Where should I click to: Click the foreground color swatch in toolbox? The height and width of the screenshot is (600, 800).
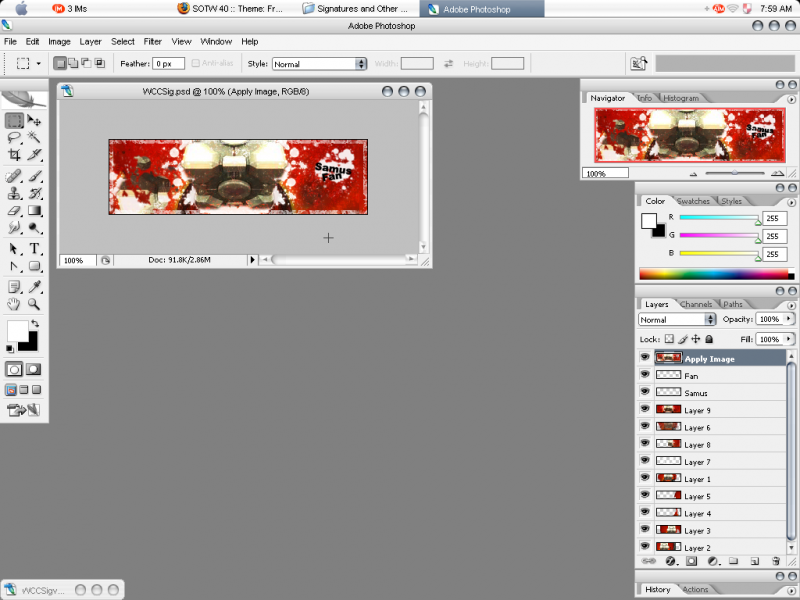(16, 330)
